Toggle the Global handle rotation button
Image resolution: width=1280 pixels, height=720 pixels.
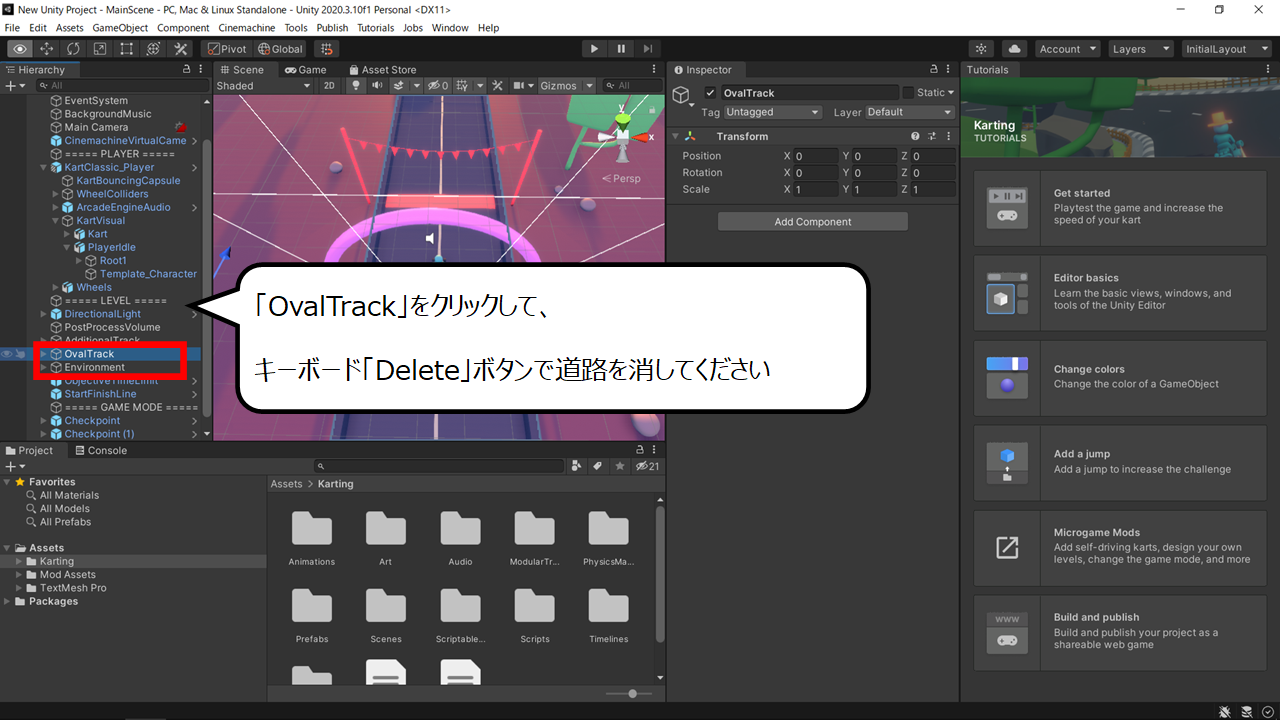coord(280,49)
